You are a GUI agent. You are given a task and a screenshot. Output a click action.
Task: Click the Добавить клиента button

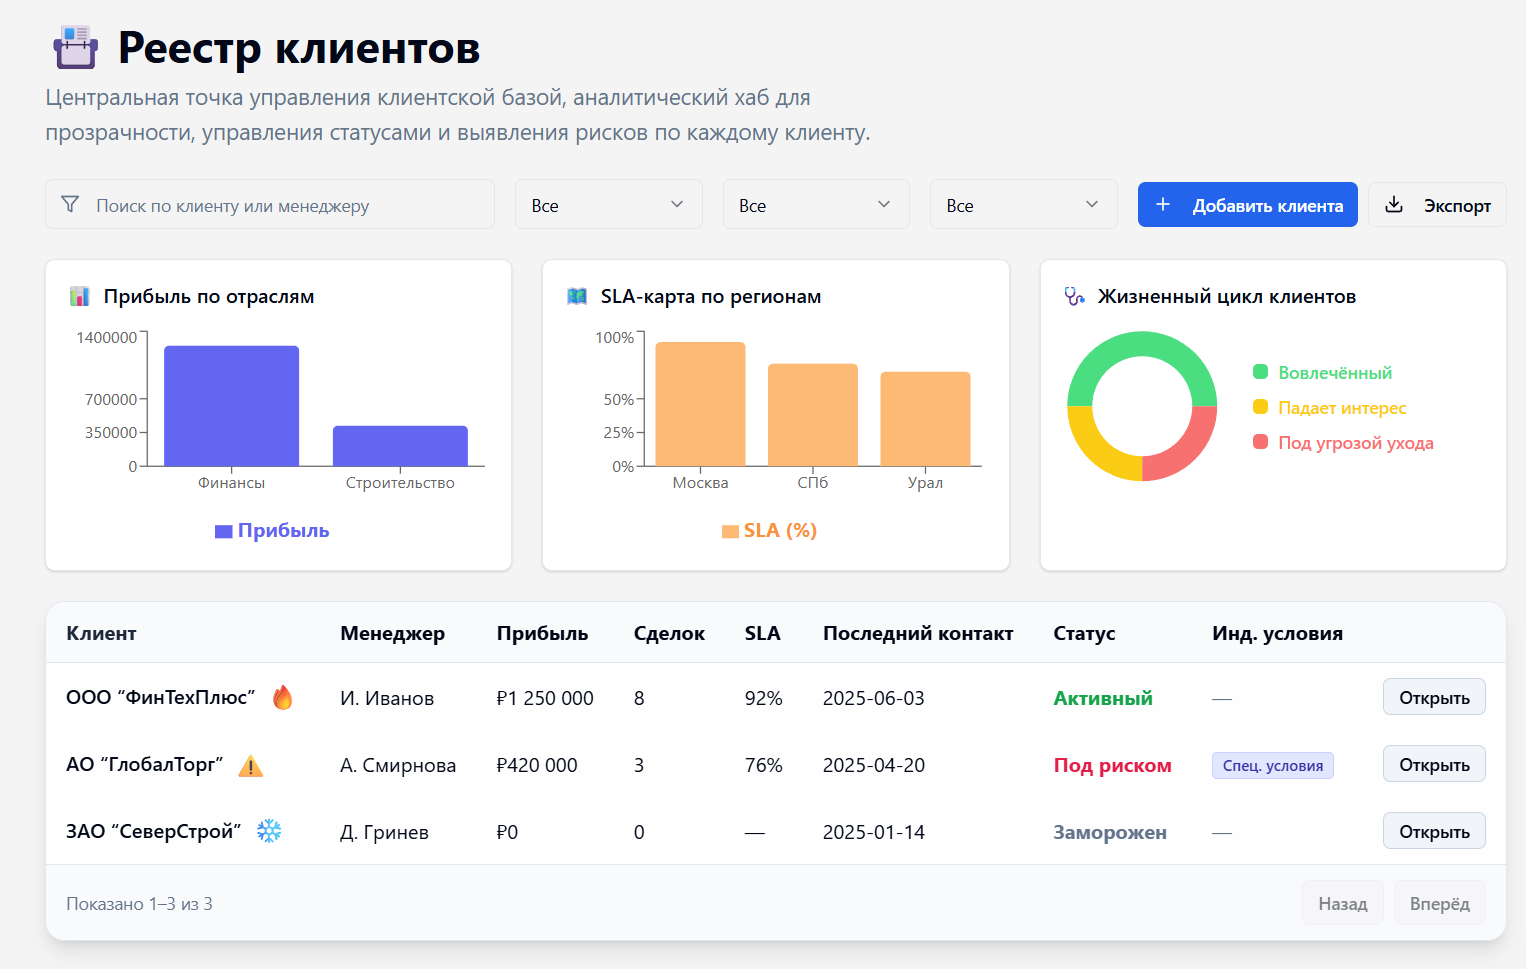click(1248, 204)
